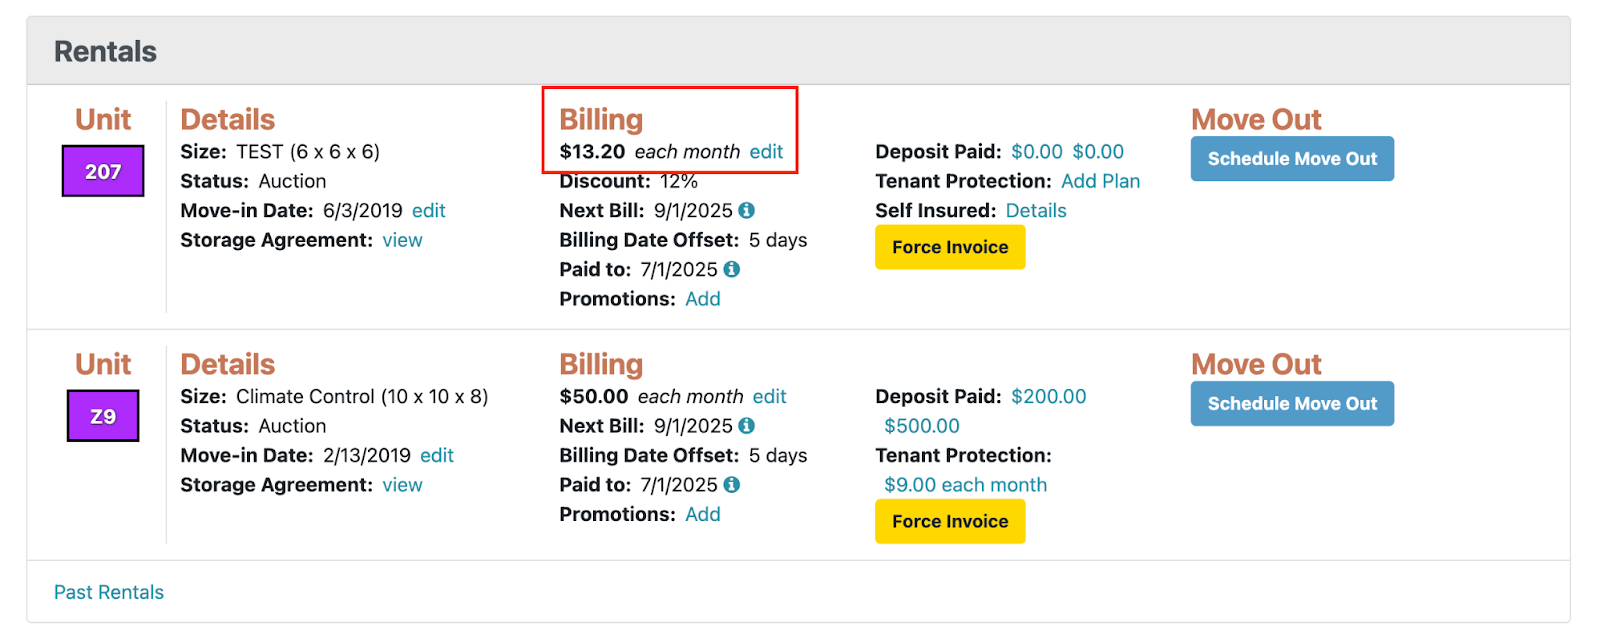1600x639 pixels.
Task: Add a promotion for unit Z9
Action: [x=702, y=514]
